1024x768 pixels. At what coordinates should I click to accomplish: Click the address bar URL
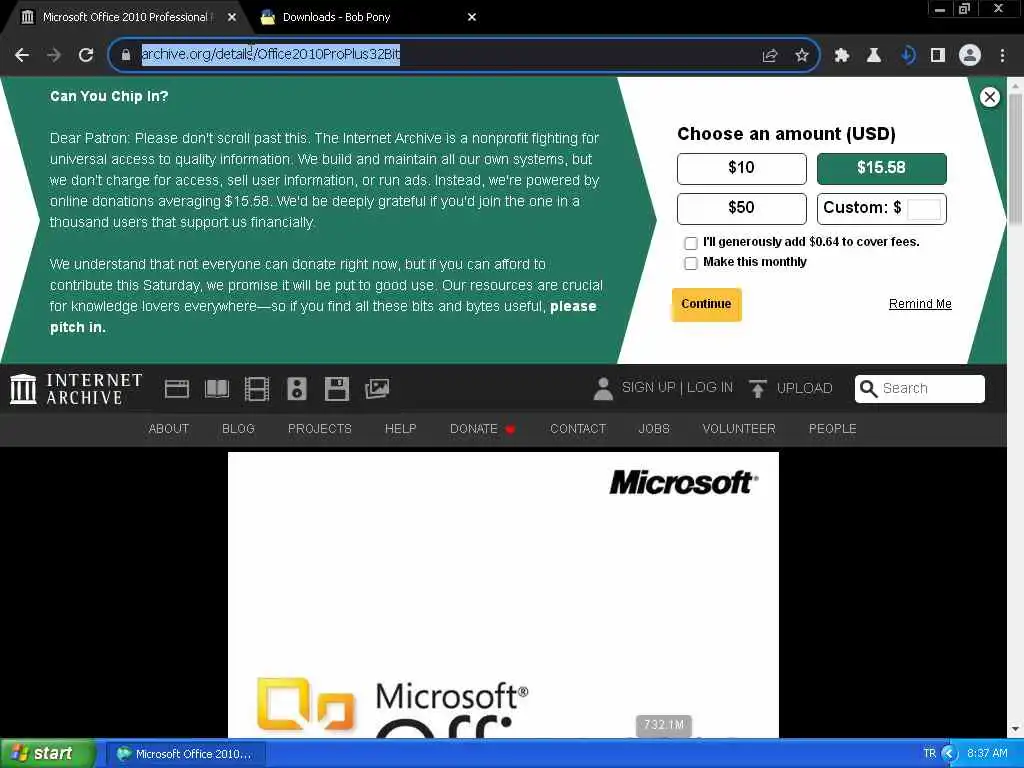(x=271, y=54)
